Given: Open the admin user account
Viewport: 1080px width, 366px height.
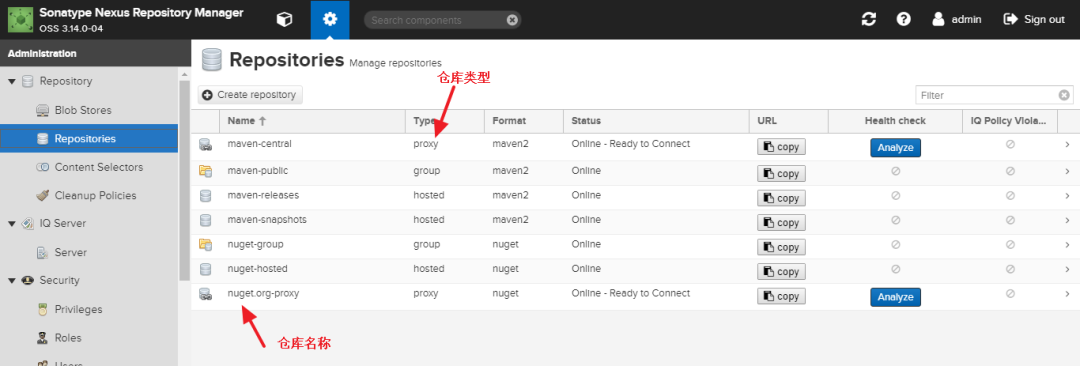Looking at the screenshot, I should (956, 19).
